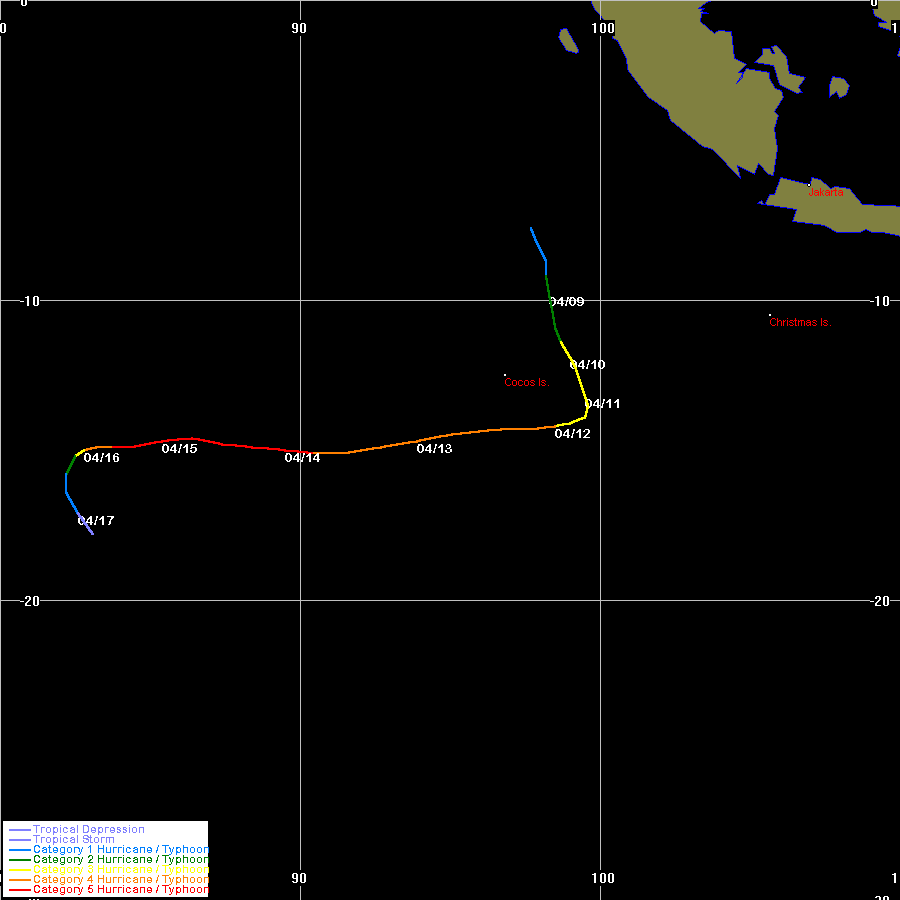Click the Cocos Is. label
900x900 pixels.
[x=526, y=383]
